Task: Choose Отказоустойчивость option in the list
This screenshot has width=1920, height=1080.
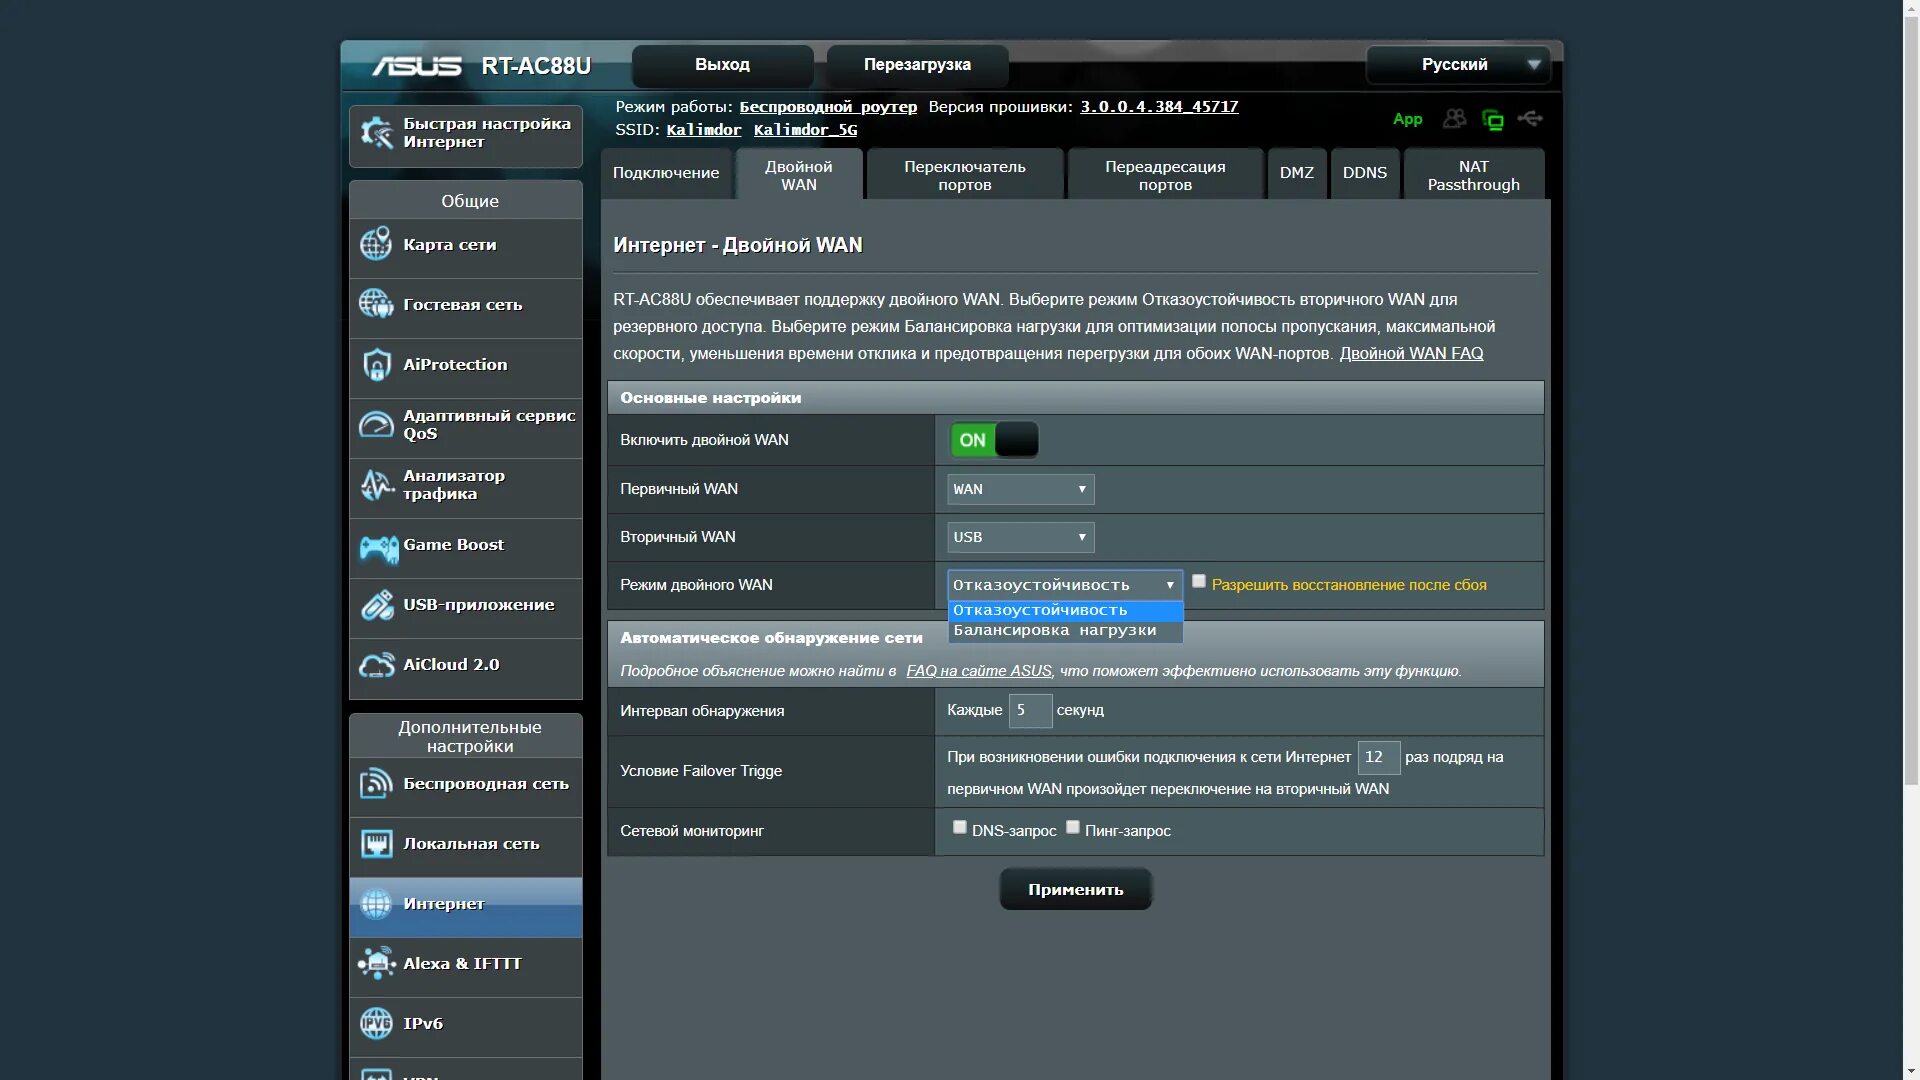Action: [x=1065, y=610]
